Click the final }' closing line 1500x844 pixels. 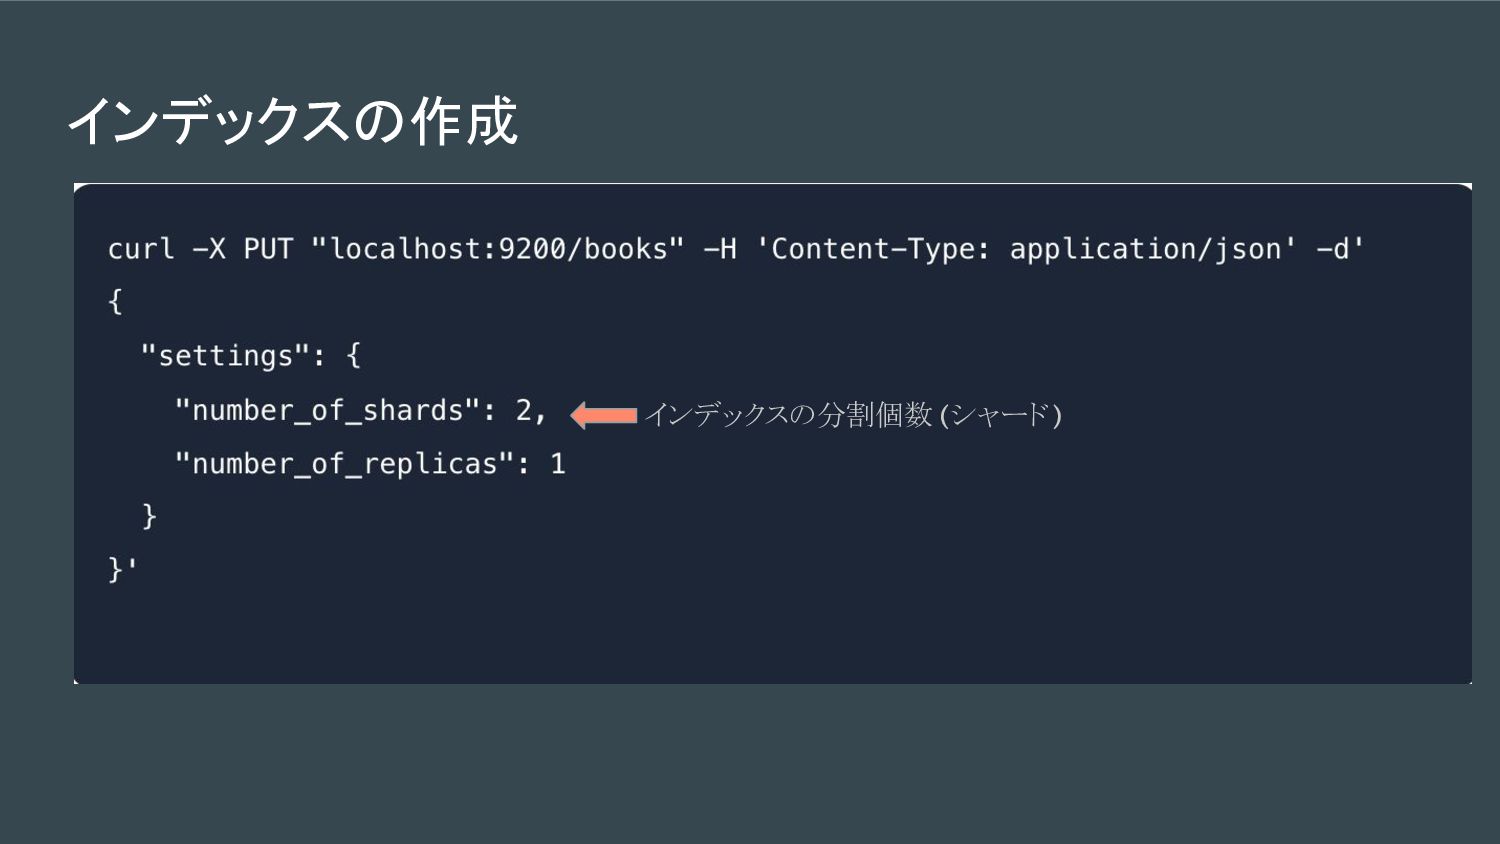tap(123, 569)
